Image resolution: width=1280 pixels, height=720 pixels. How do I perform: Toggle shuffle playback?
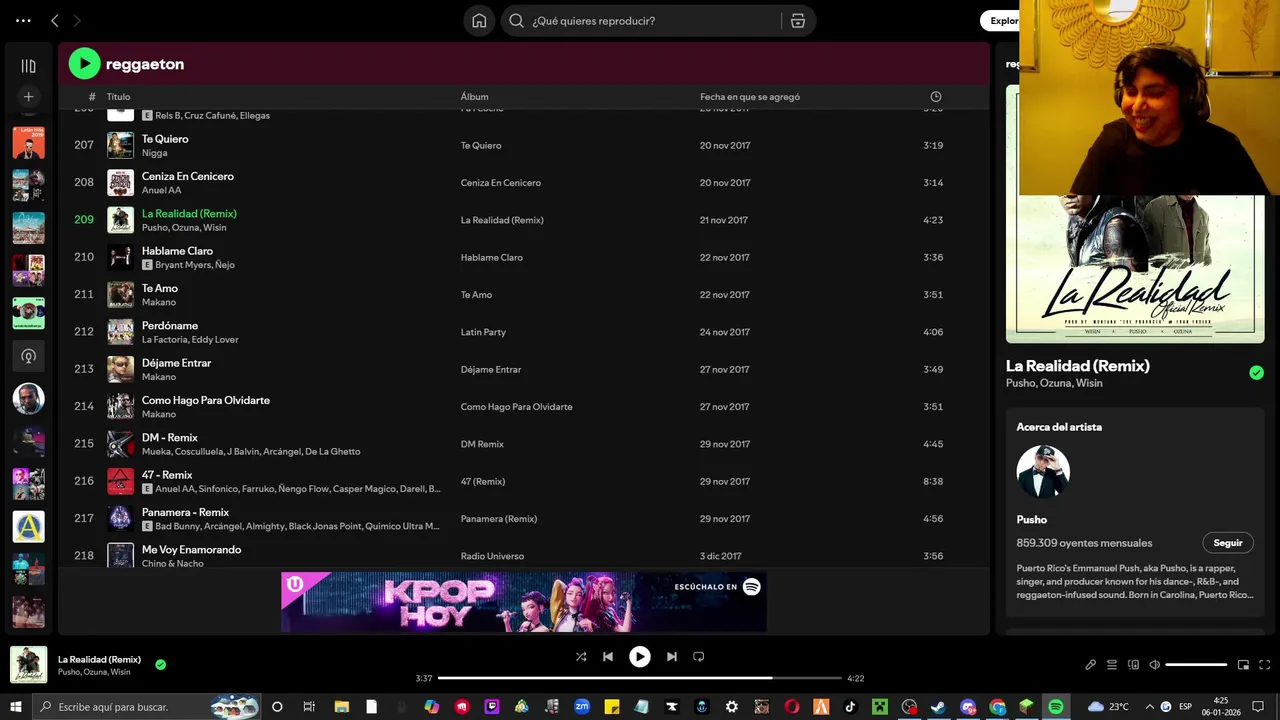pos(581,657)
